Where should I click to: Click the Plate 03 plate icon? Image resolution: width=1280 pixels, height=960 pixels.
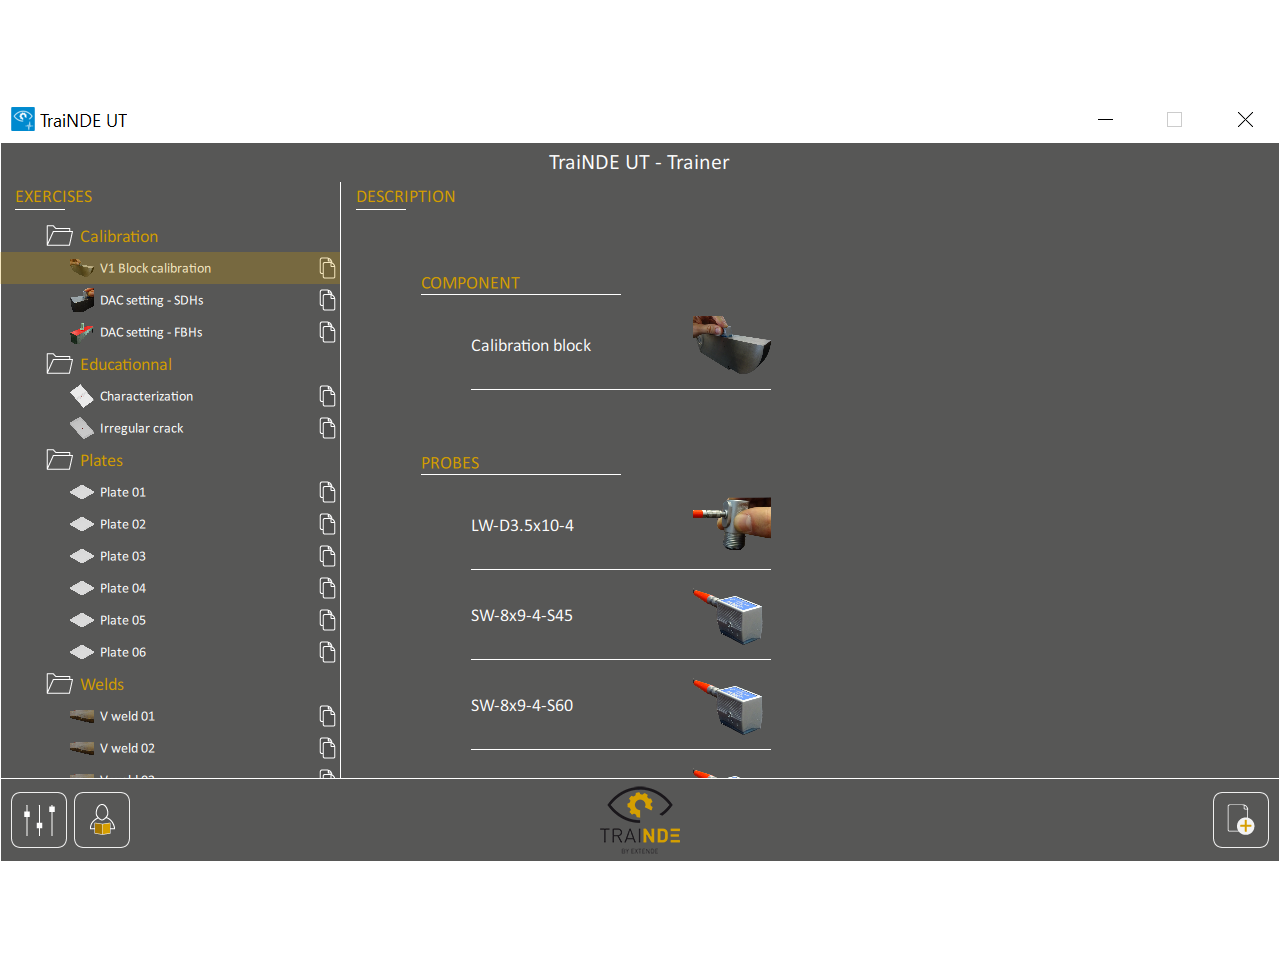pyautogui.click(x=82, y=556)
